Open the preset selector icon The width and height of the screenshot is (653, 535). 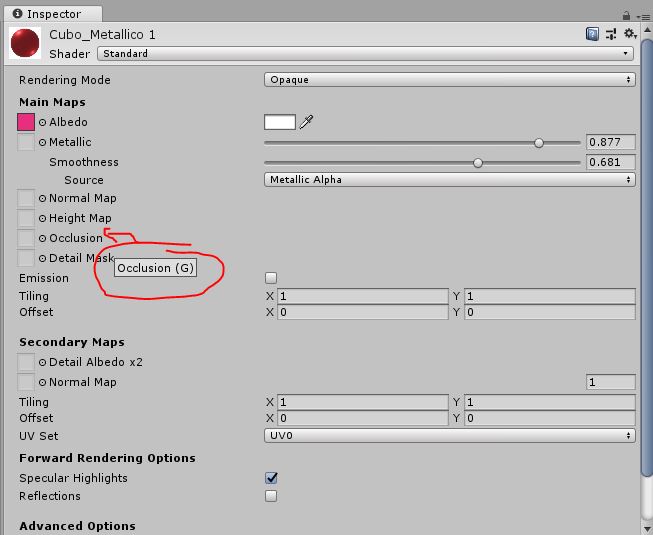[x=611, y=34]
